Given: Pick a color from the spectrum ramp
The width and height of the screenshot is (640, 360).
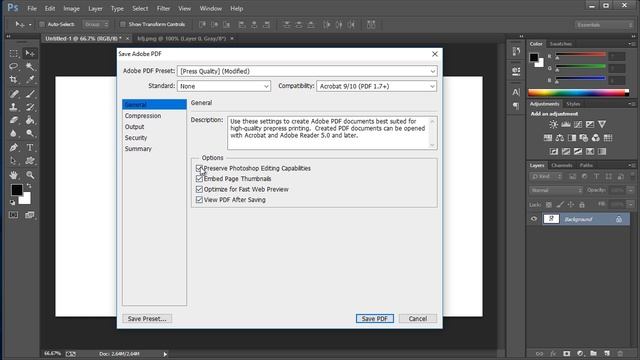Looking at the screenshot, I should tap(578, 93).
